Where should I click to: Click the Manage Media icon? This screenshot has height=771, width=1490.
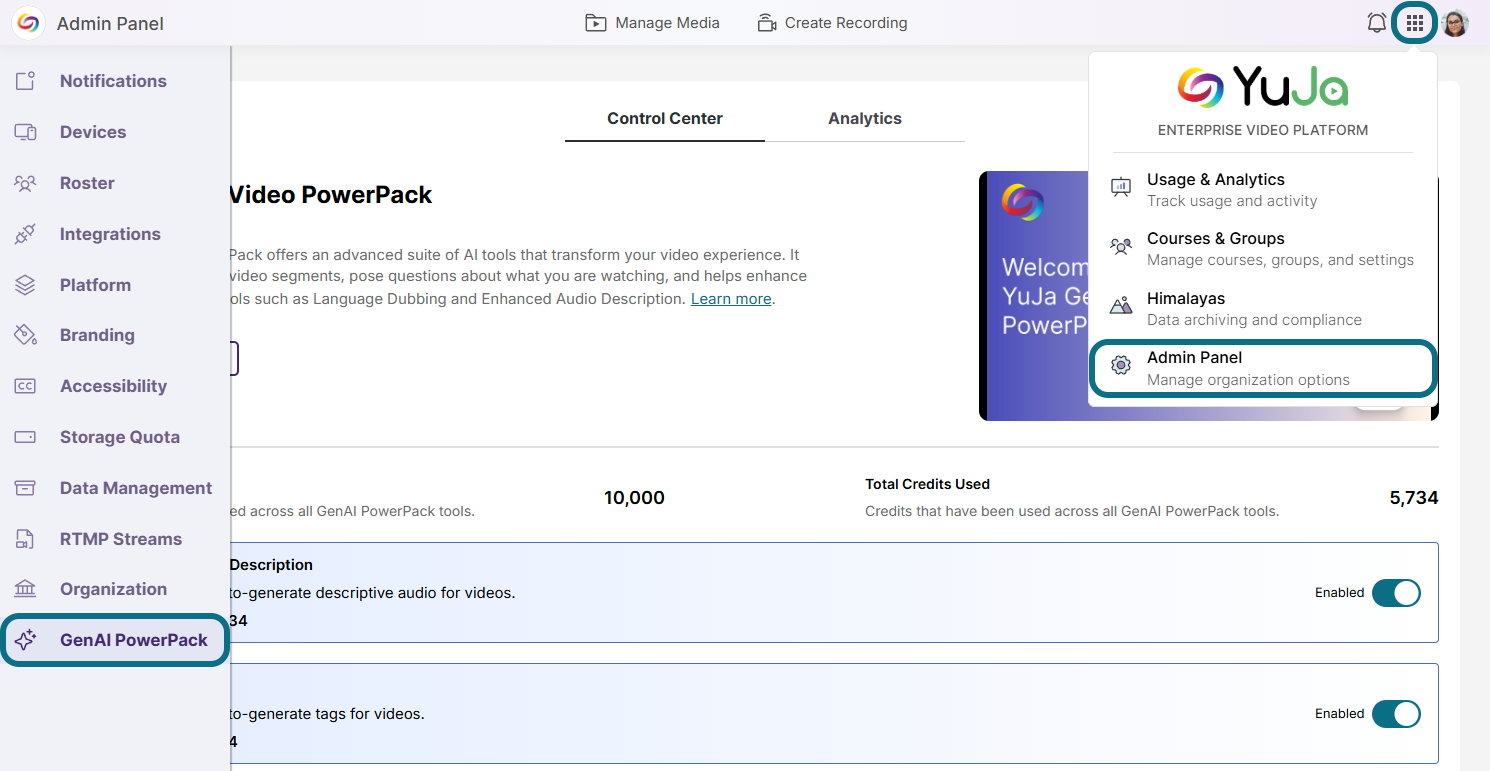click(596, 23)
